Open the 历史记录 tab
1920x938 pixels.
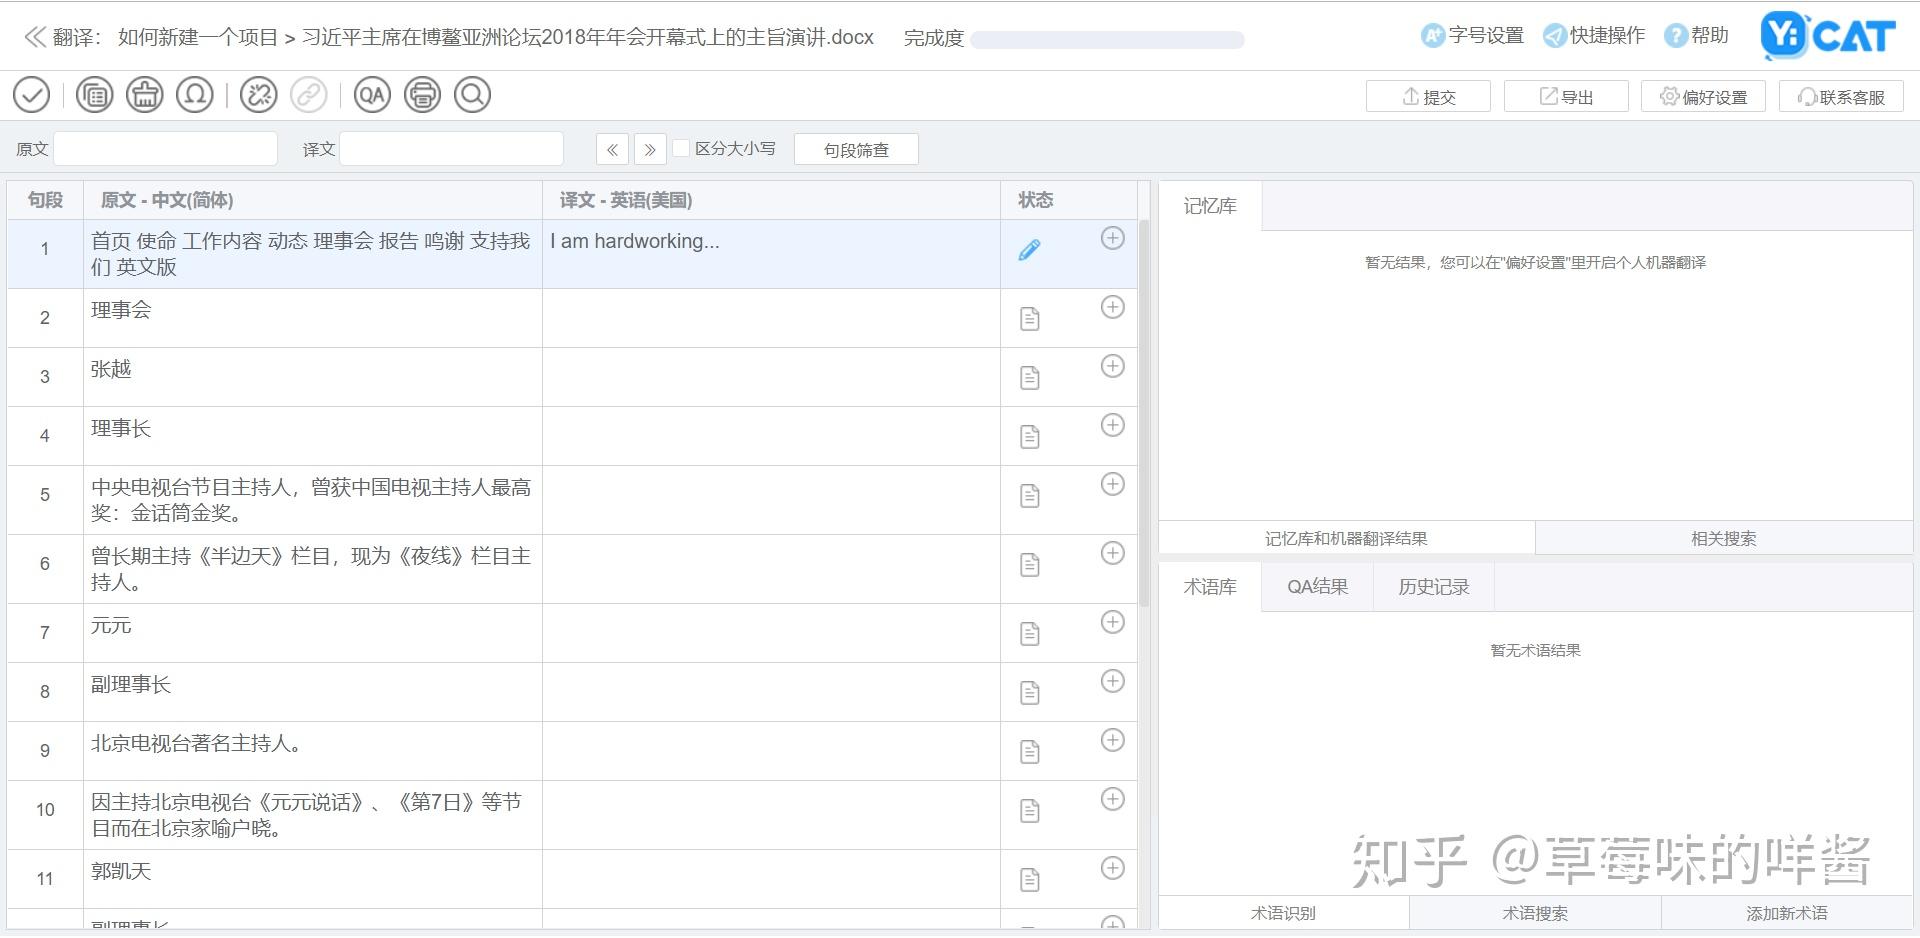click(1432, 587)
